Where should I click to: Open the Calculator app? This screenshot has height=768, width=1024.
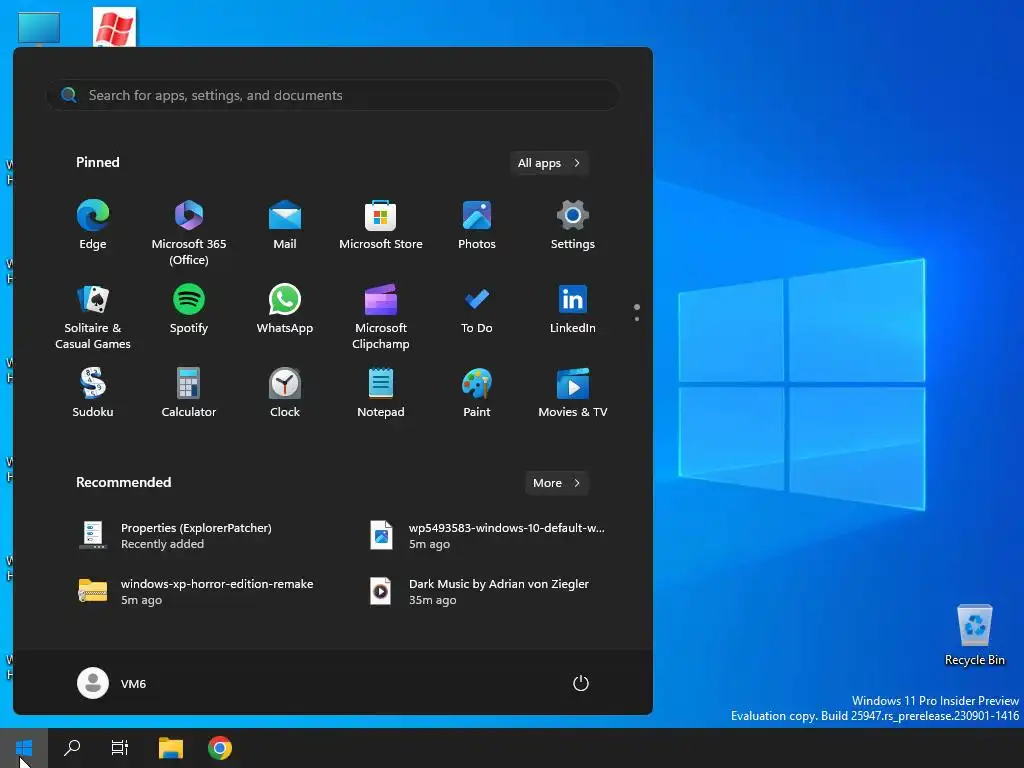coord(189,393)
